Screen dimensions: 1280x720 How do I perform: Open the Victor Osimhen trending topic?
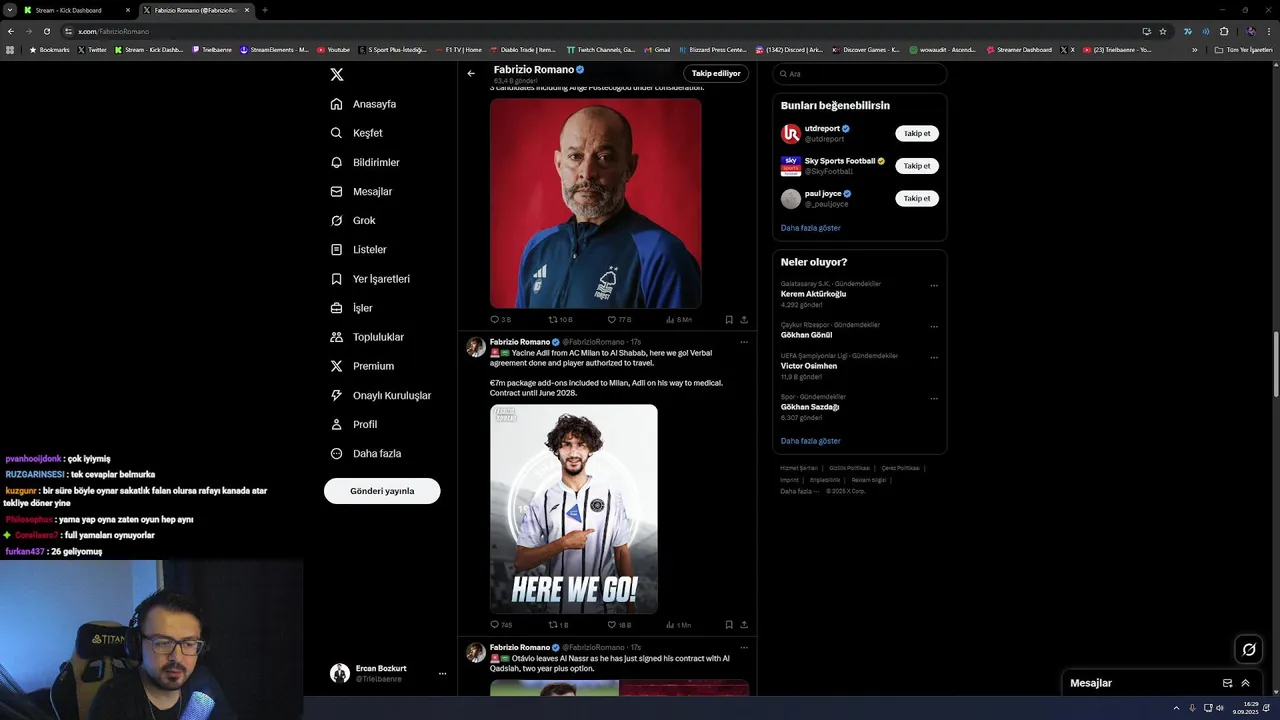tap(859, 366)
